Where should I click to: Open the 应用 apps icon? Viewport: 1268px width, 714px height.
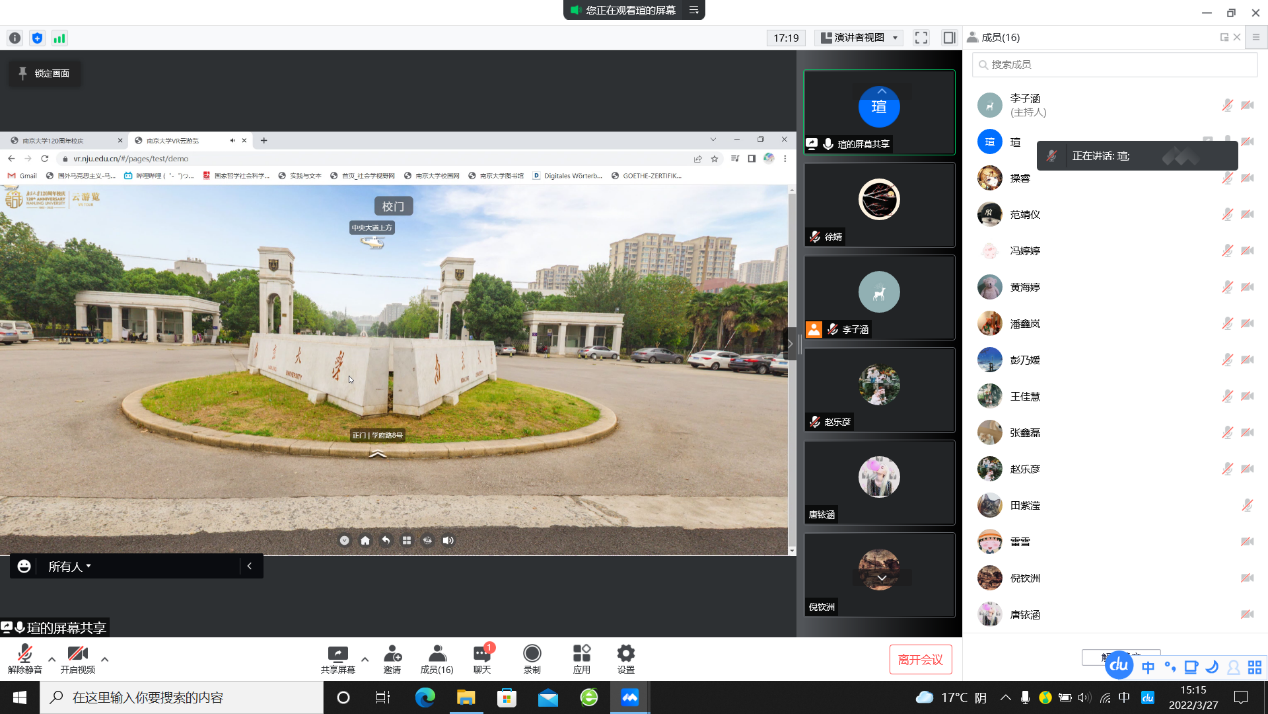pyautogui.click(x=581, y=657)
